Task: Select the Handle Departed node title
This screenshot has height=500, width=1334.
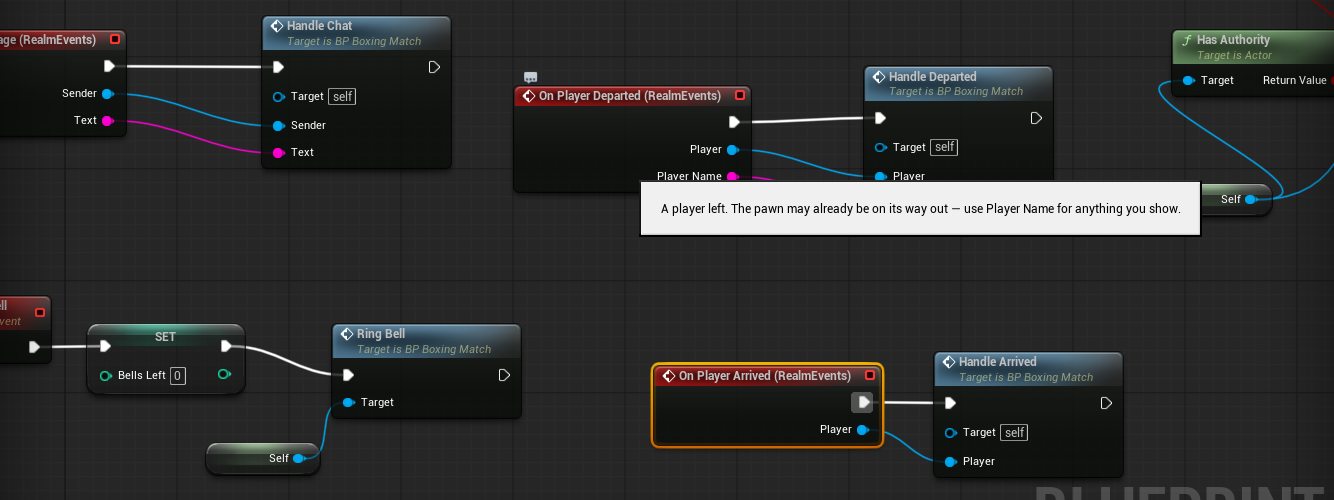Action: (933, 77)
